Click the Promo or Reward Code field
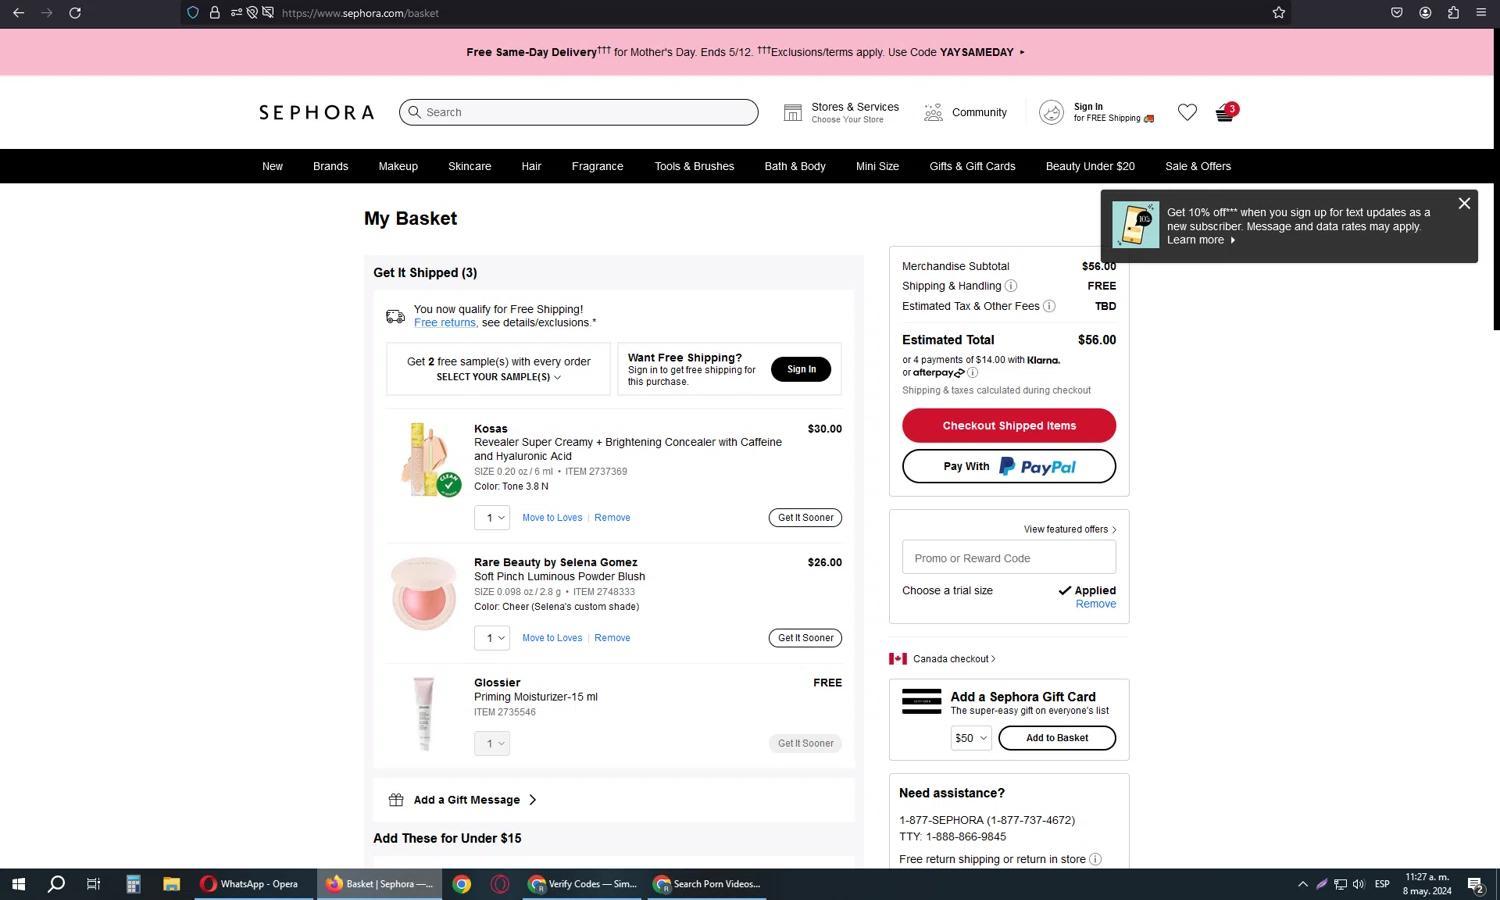Viewport: 1500px width, 900px height. pyautogui.click(x=1008, y=558)
